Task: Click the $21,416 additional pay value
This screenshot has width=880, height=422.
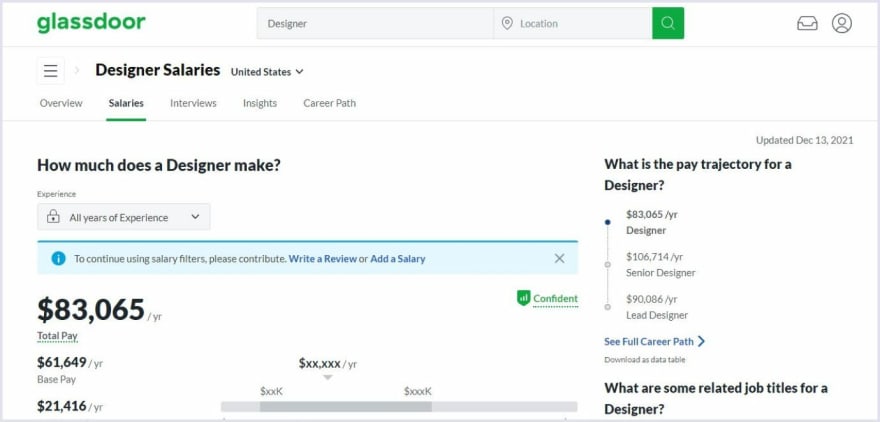Action: click(x=62, y=406)
